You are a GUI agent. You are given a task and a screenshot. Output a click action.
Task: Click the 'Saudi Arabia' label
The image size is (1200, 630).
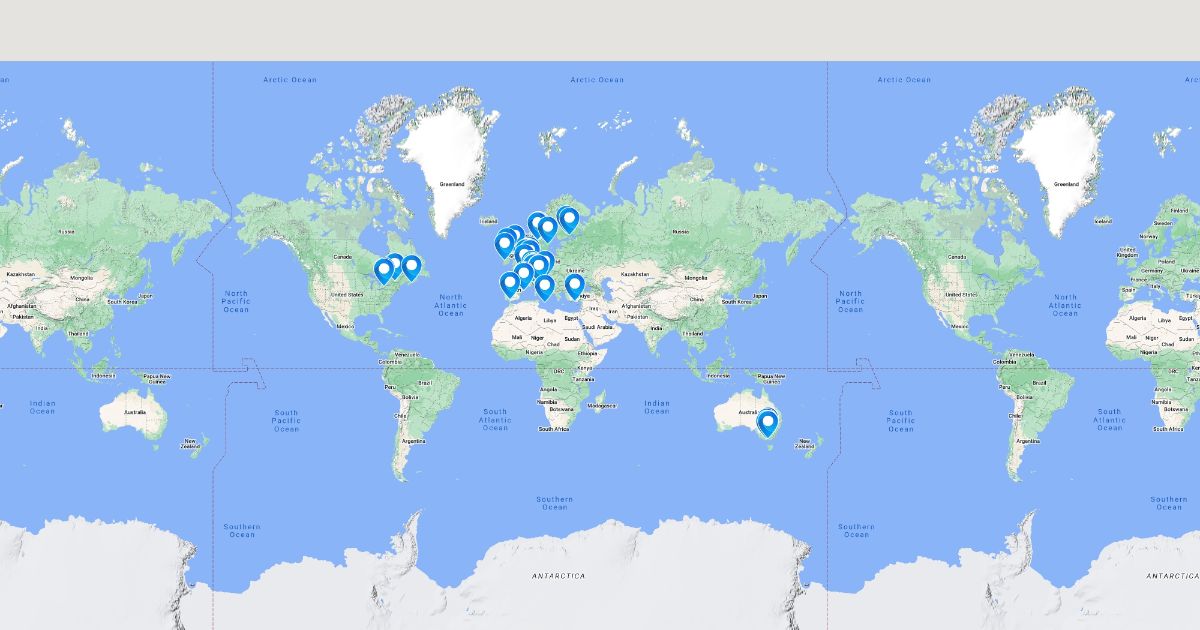click(598, 327)
